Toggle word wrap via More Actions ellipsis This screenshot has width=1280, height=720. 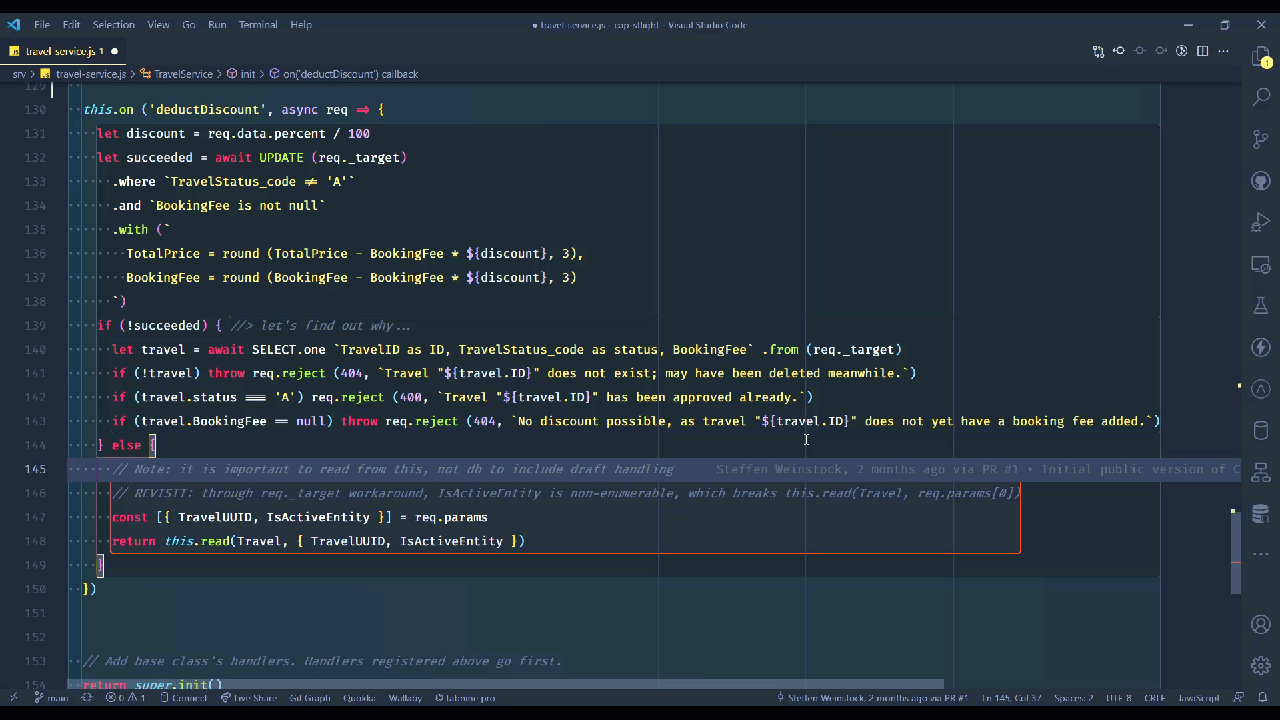(1223, 51)
